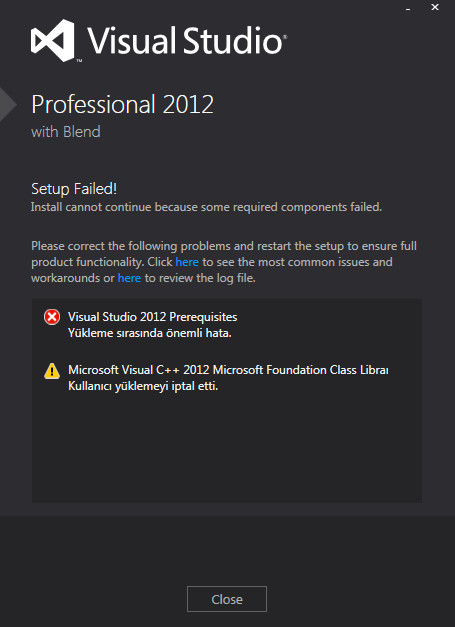The width and height of the screenshot is (455, 627).
Task: Click the Visual Studio infinity logo icon
Action: coord(53,40)
